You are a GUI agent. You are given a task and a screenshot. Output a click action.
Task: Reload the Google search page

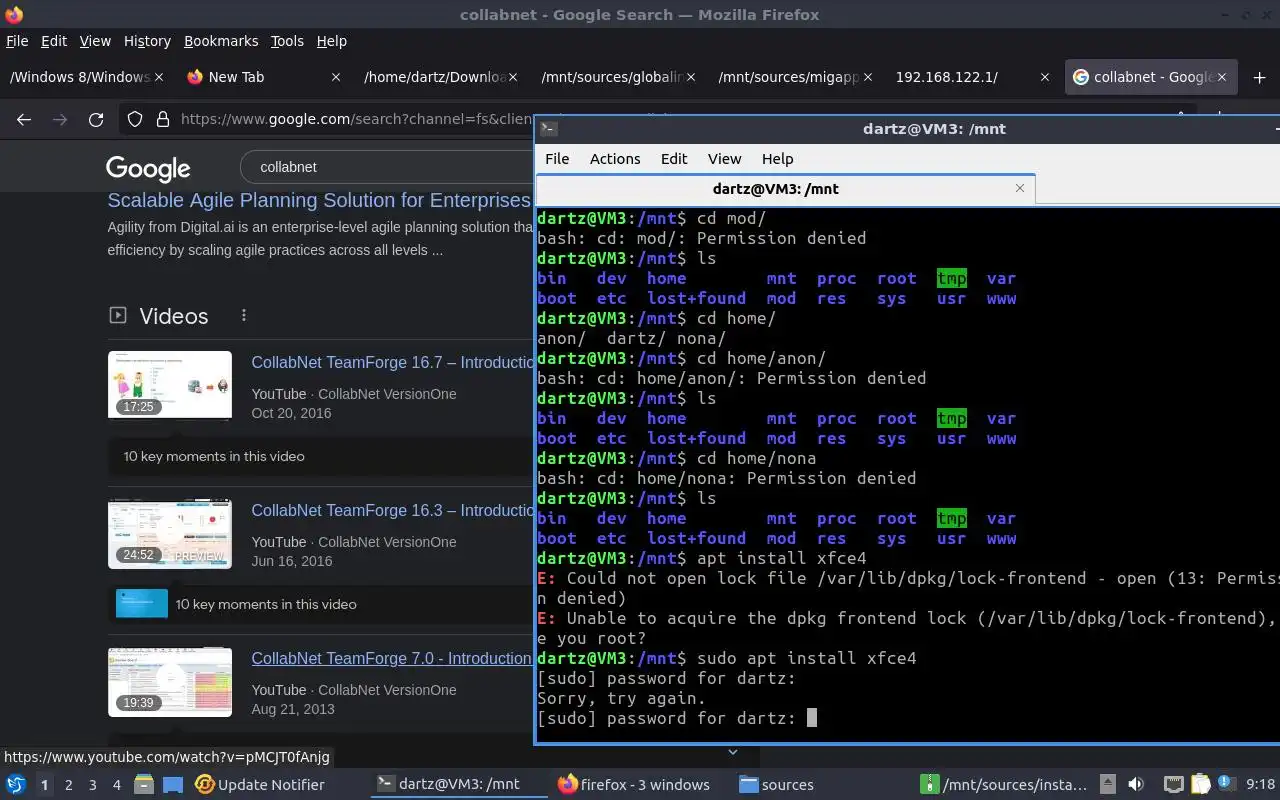96,119
